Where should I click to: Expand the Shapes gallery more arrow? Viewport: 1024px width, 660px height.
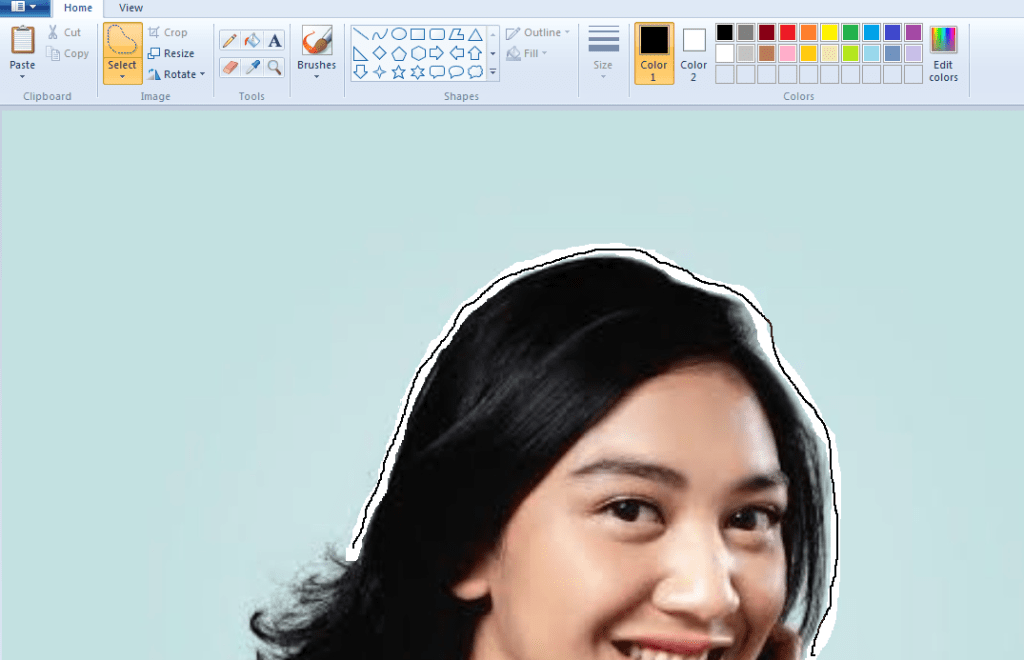pos(492,72)
